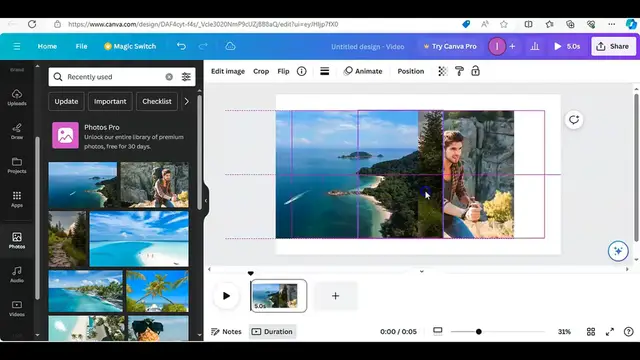Click Try Canva Pro
The height and width of the screenshot is (360, 640).
pos(450,46)
